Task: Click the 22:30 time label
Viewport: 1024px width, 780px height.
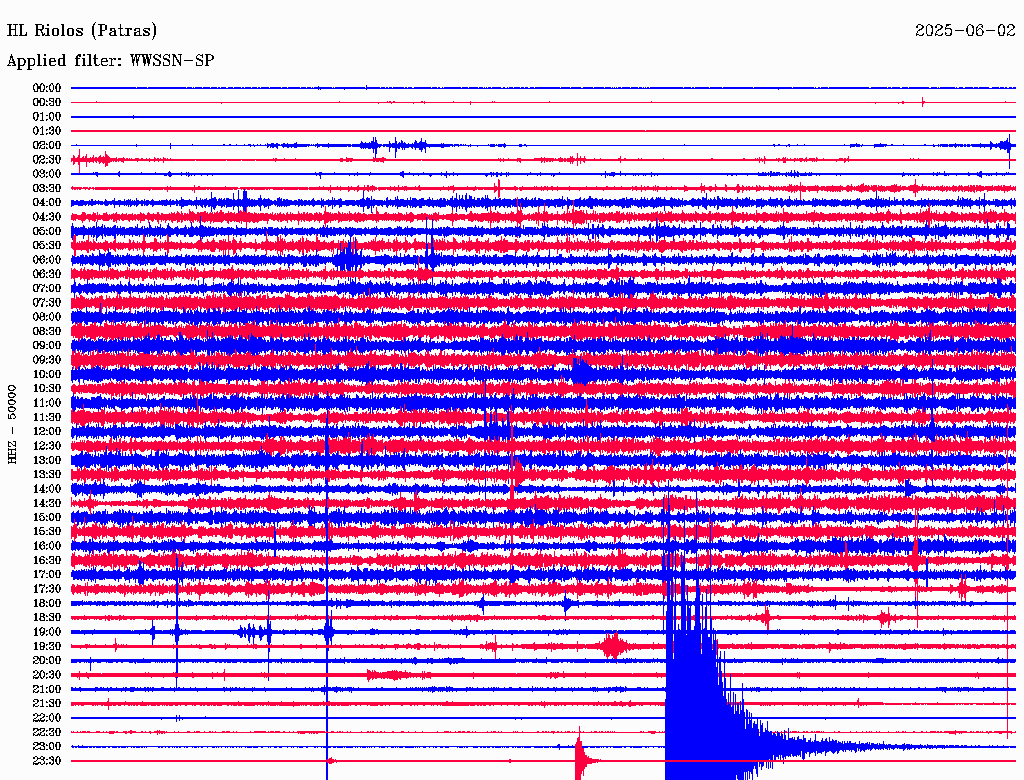Action: [x=47, y=732]
